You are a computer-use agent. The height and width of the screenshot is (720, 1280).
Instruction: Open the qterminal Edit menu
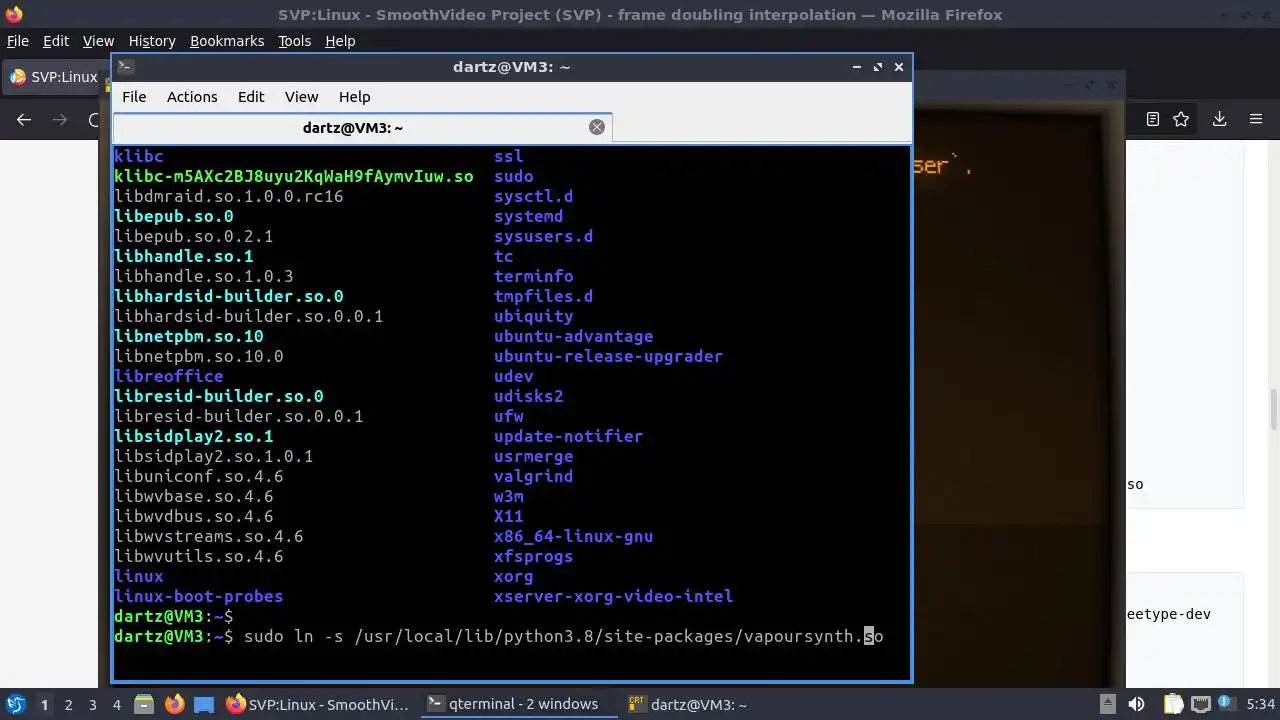point(251,97)
